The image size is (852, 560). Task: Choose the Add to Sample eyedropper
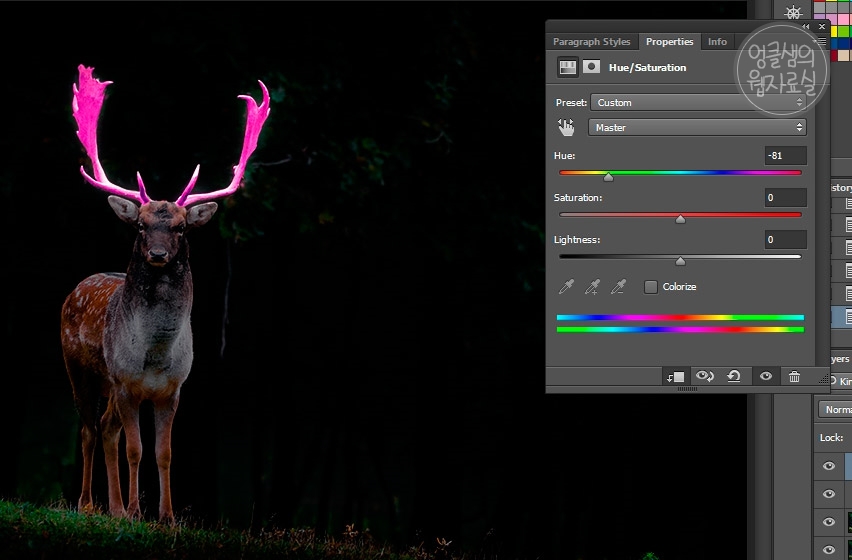click(592, 287)
